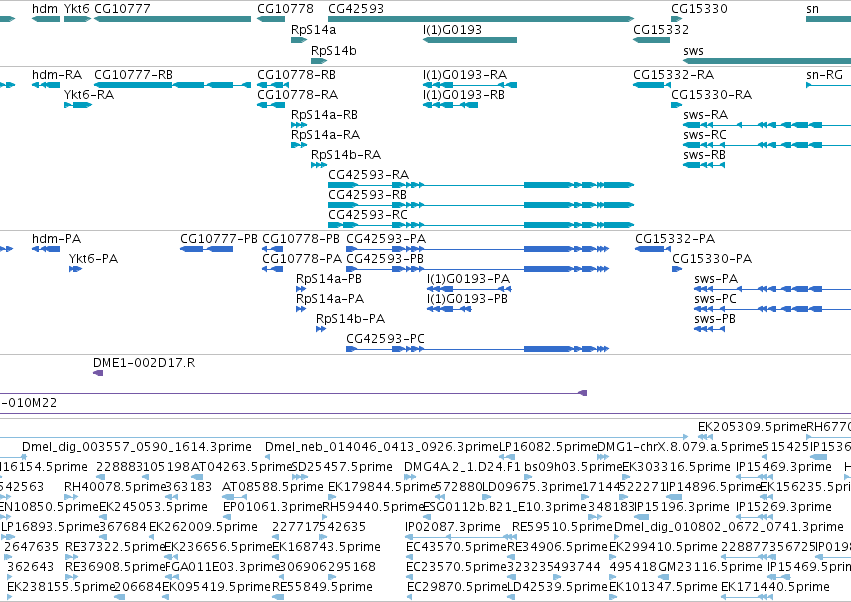The image size is (851, 602).
Task: Select transcript sws-RA label
Action: pyautogui.click(x=706, y=115)
